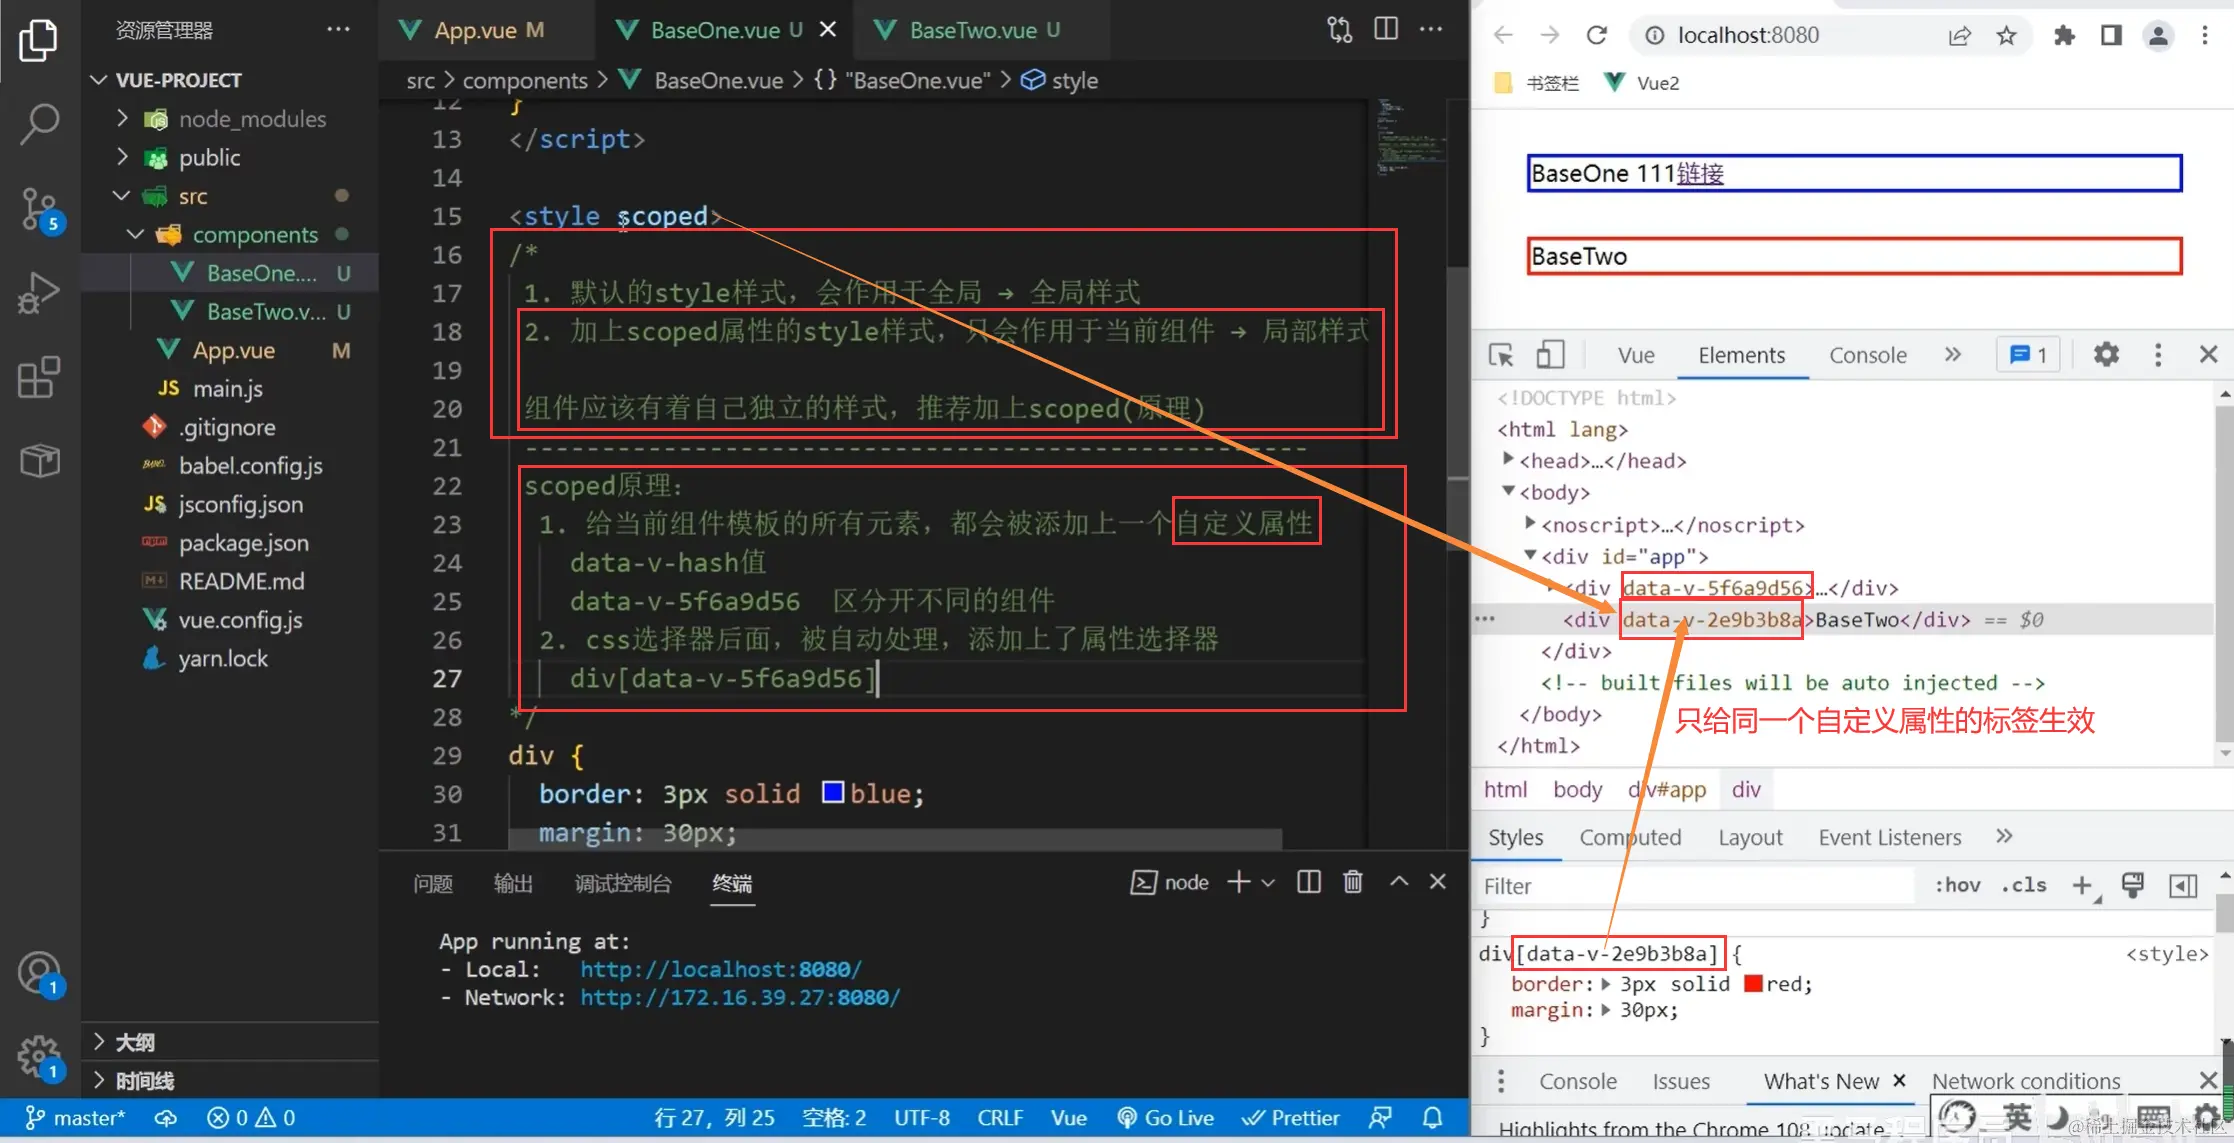The height and width of the screenshot is (1143, 2234).
Task: Open the Run and Debug view
Action: click(x=39, y=293)
